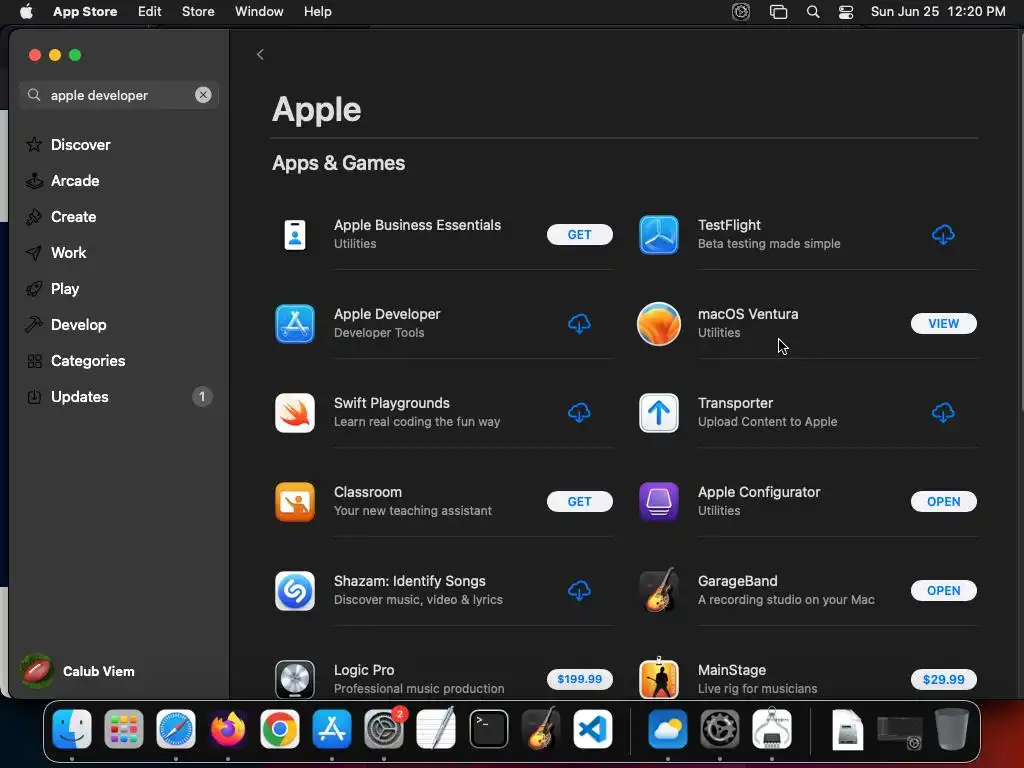Screen dimensions: 1024x768
Task: Redownload Shazam using cloud icon
Action: click(x=579, y=590)
